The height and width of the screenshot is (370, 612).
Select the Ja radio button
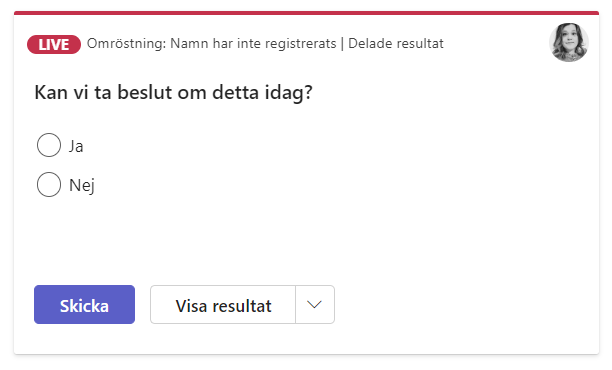point(49,145)
